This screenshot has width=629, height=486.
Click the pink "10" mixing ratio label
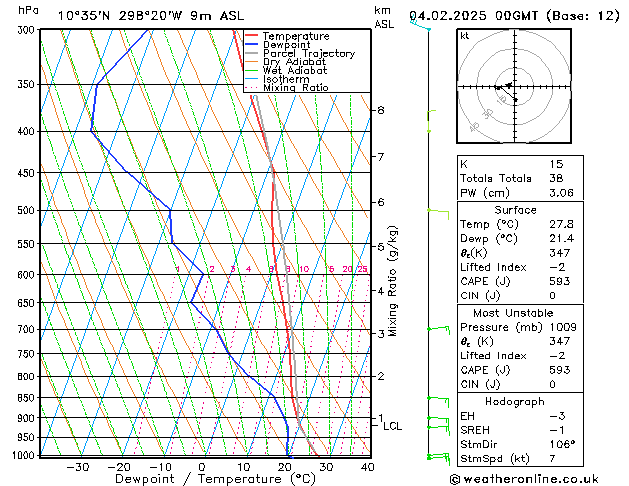(x=304, y=269)
